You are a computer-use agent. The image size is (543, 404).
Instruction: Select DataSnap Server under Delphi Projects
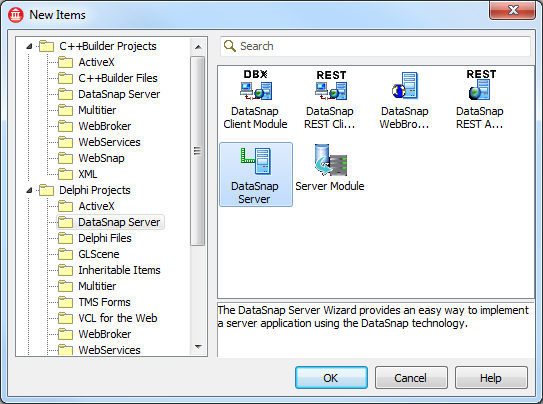(119, 222)
